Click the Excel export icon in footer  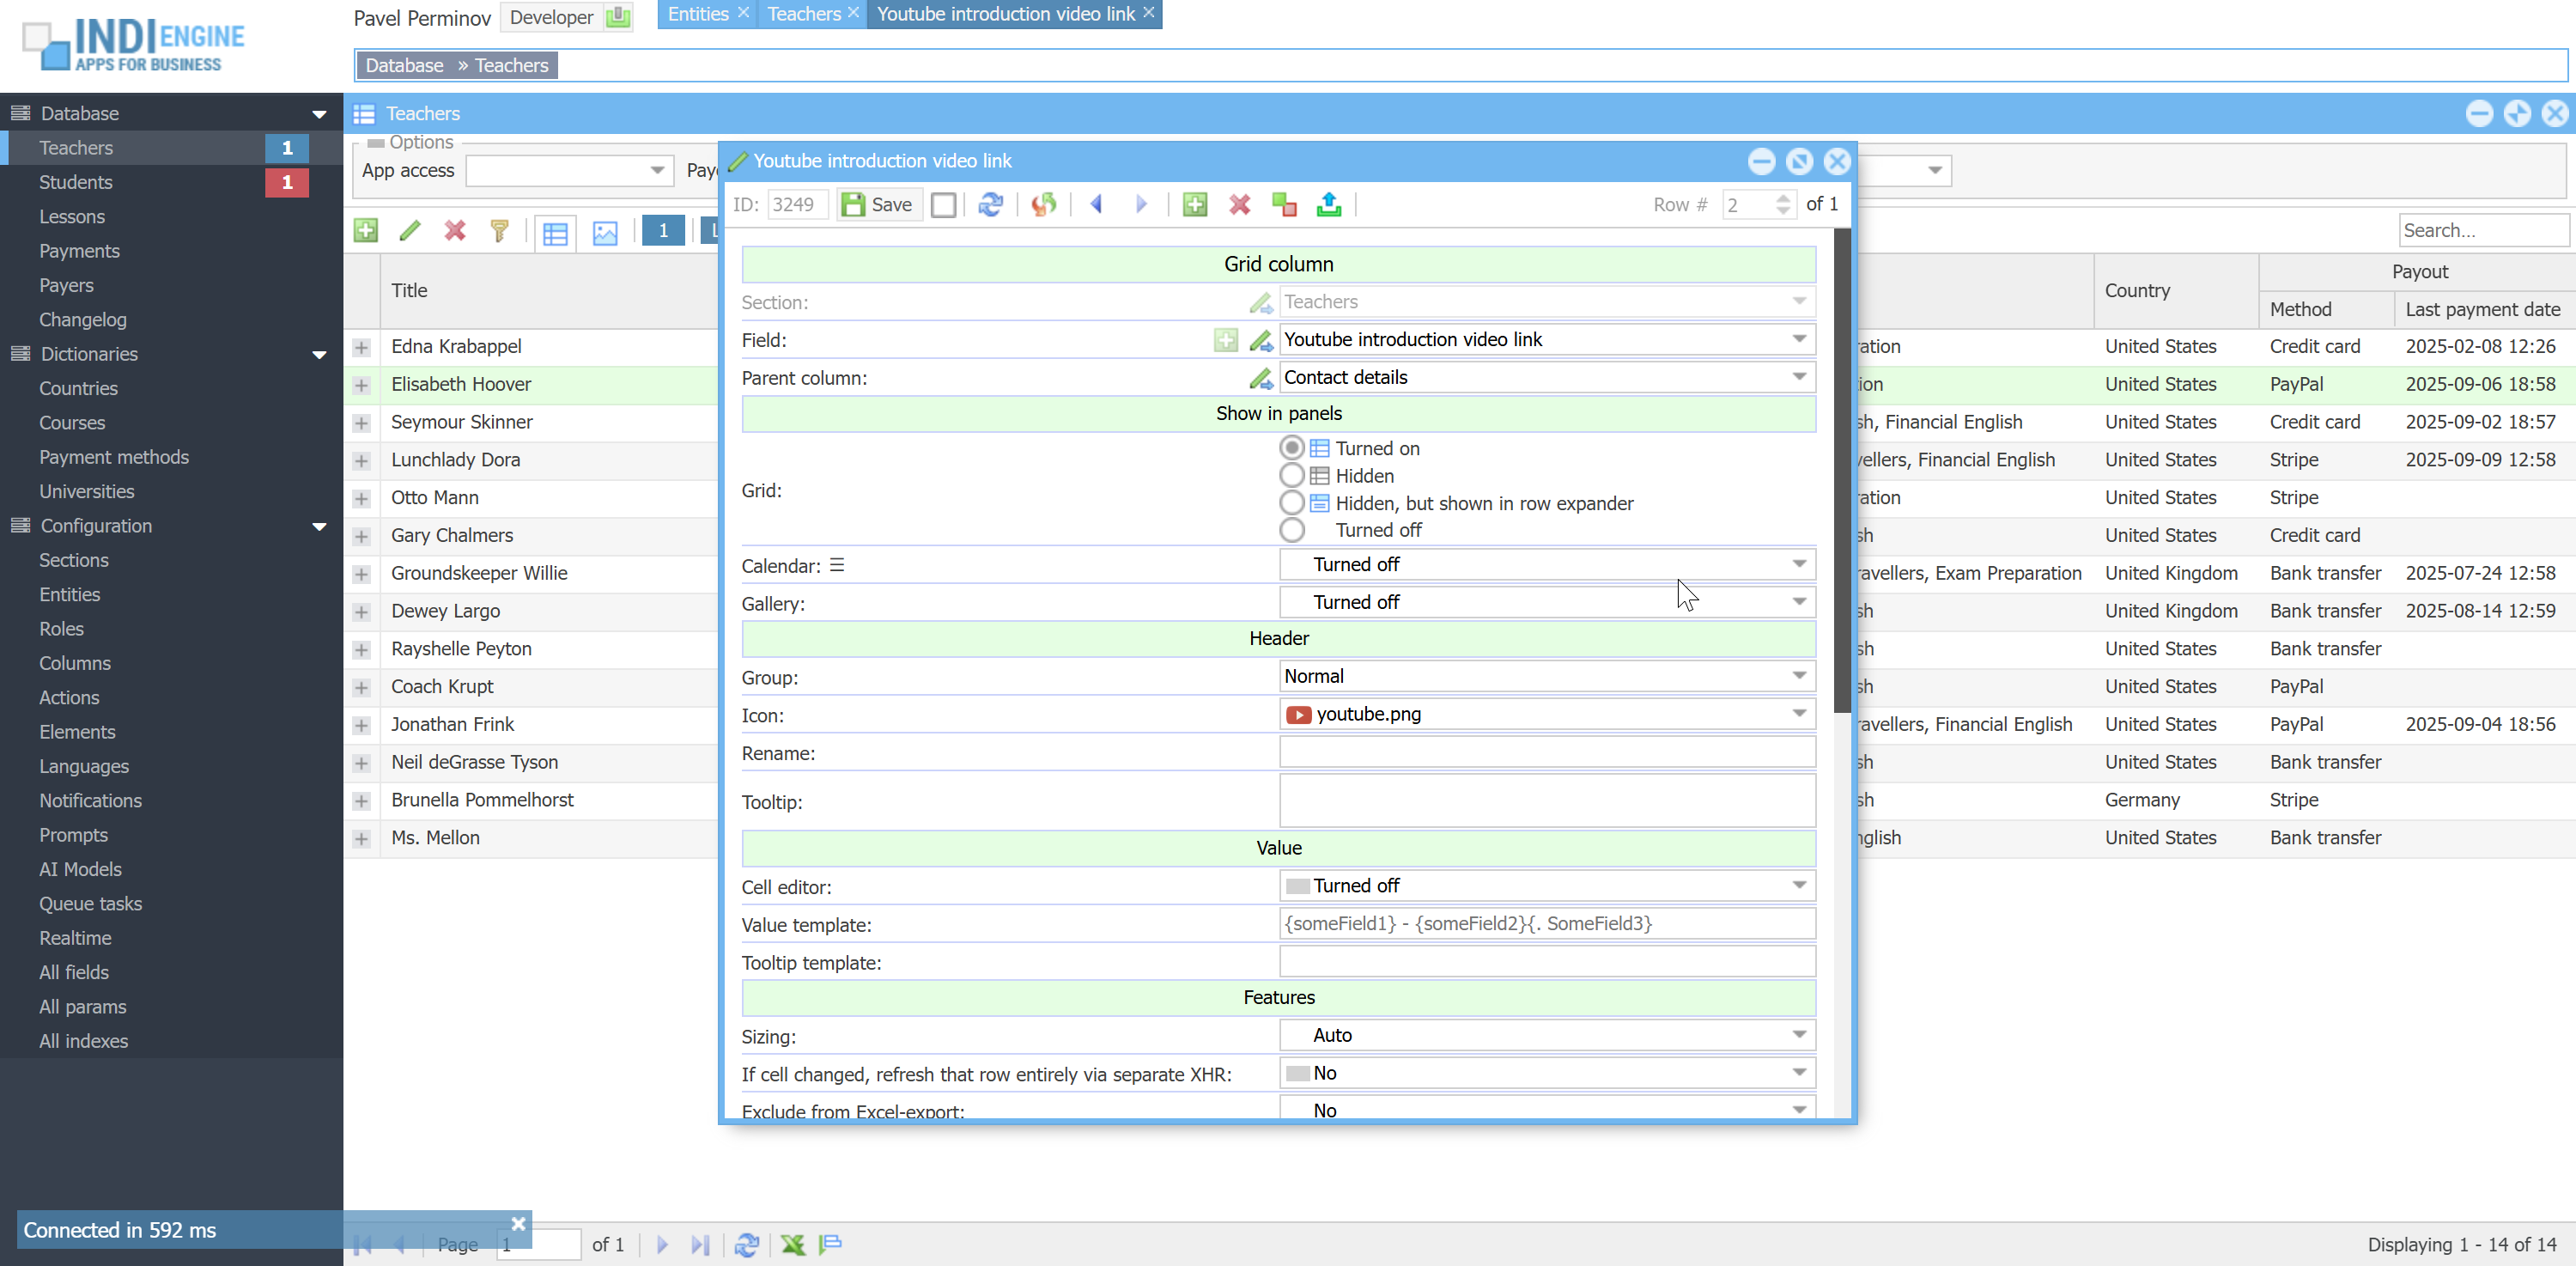(793, 1244)
